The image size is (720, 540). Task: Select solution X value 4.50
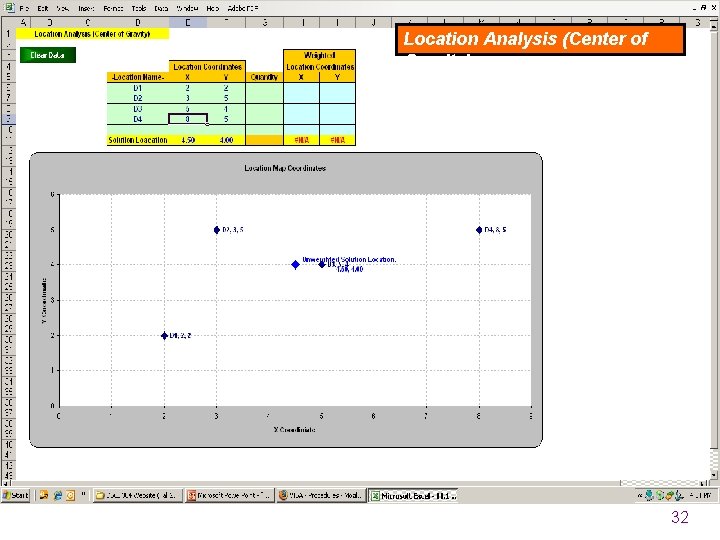pyautogui.click(x=188, y=140)
